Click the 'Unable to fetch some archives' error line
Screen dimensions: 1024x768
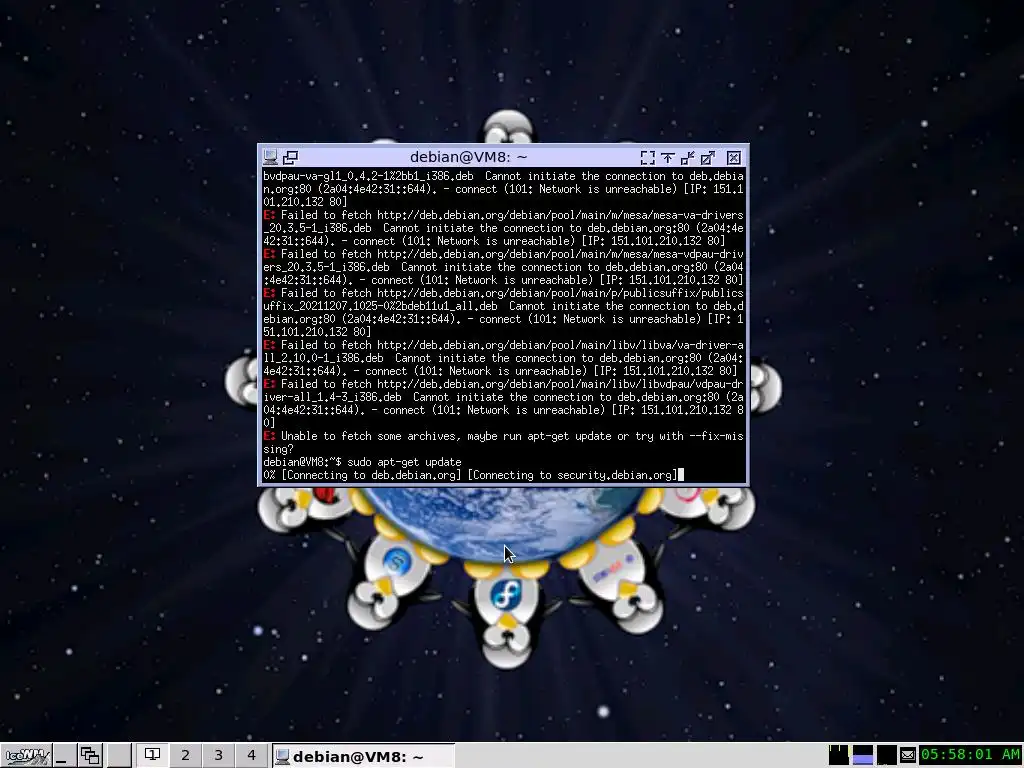pyautogui.click(x=503, y=443)
